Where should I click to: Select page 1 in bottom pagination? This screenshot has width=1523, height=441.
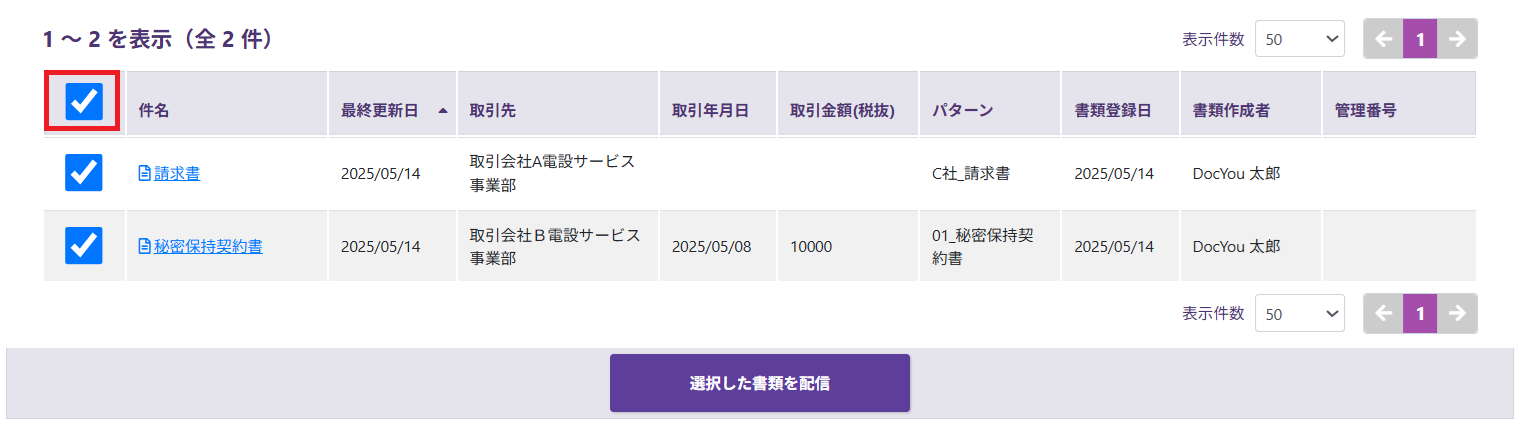pyautogui.click(x=1420, y=313)
